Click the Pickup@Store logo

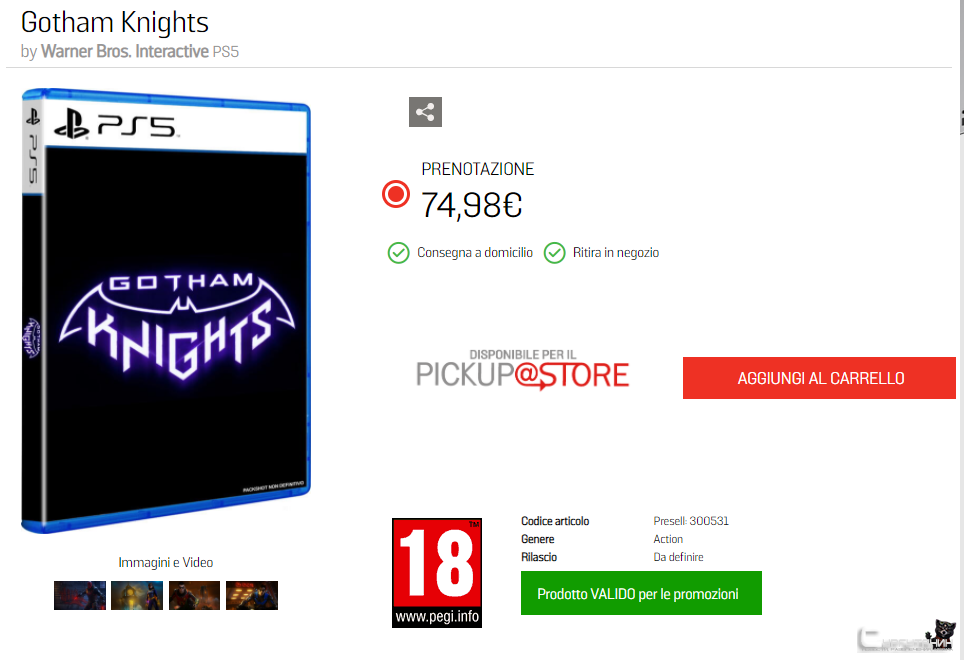coord(523,370)
